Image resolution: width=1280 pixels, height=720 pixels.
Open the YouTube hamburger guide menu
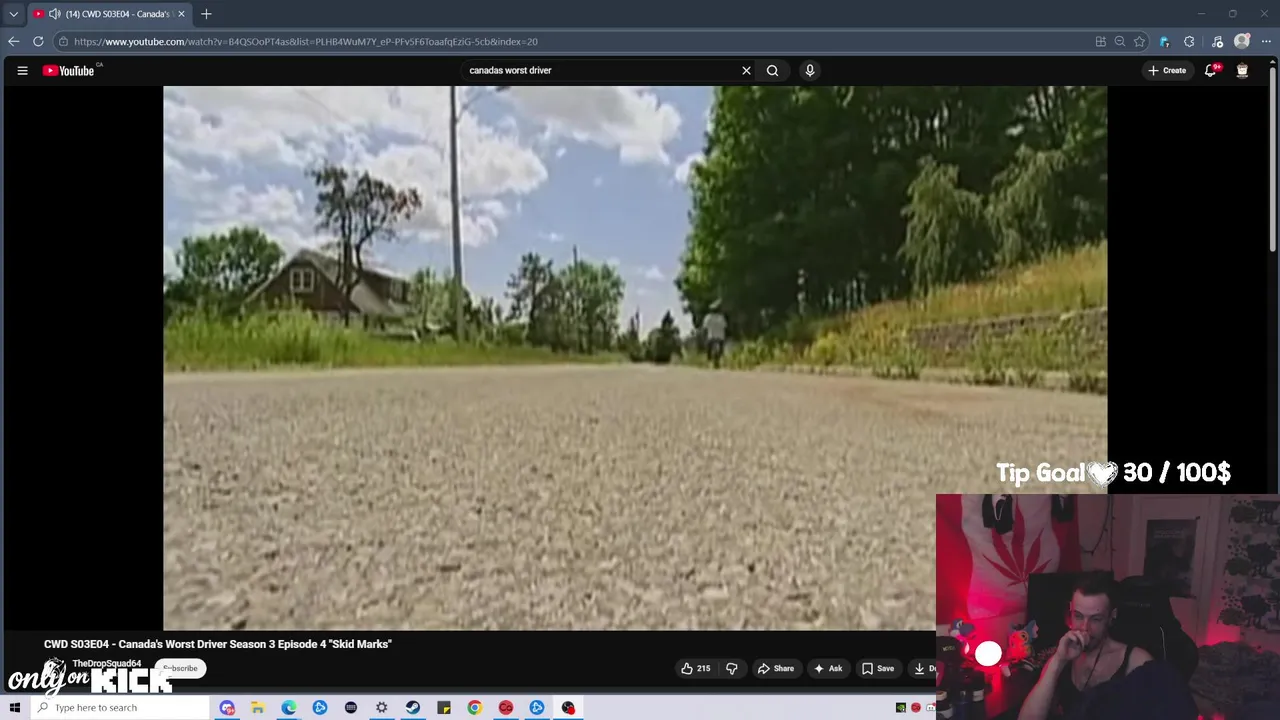(x=22, y=70)
